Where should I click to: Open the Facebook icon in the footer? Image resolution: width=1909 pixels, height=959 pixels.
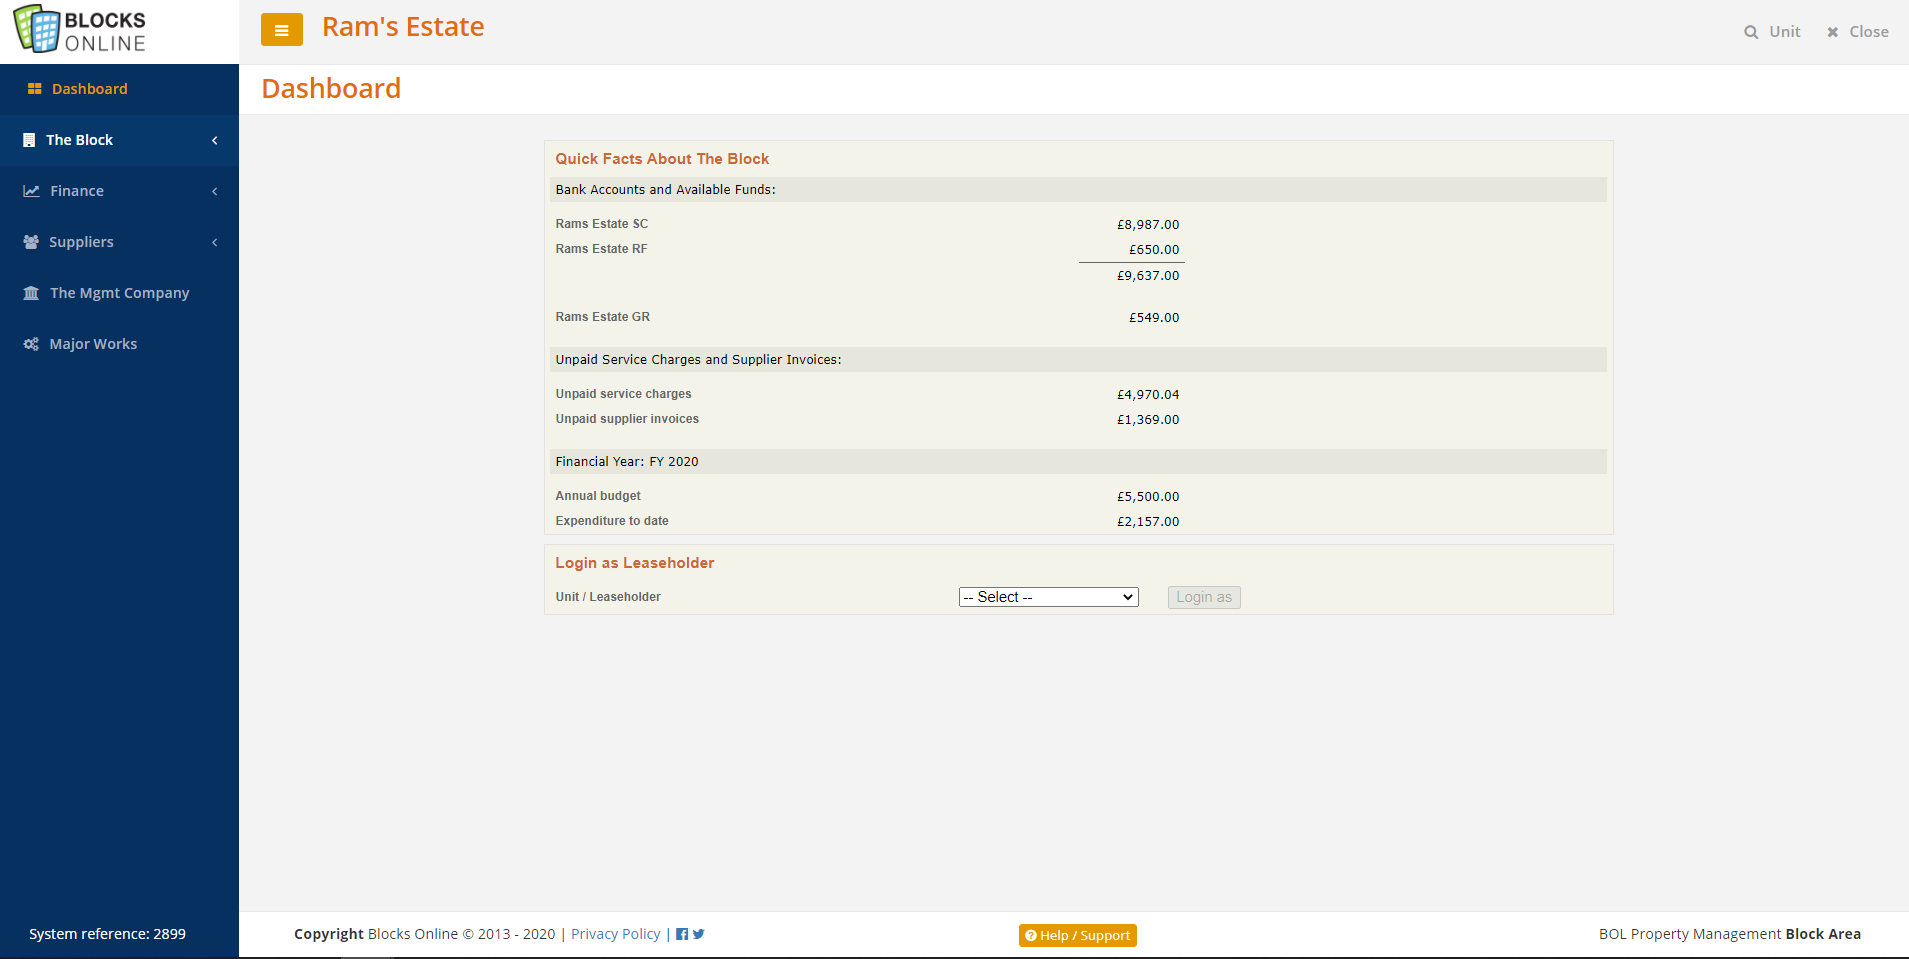coord(682,934)
